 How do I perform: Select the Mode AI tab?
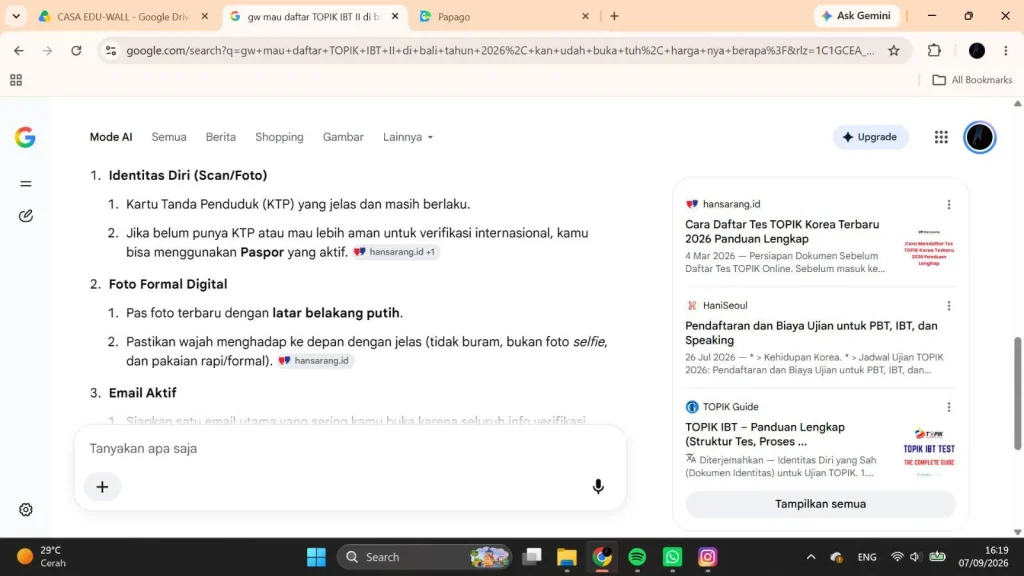110,137
